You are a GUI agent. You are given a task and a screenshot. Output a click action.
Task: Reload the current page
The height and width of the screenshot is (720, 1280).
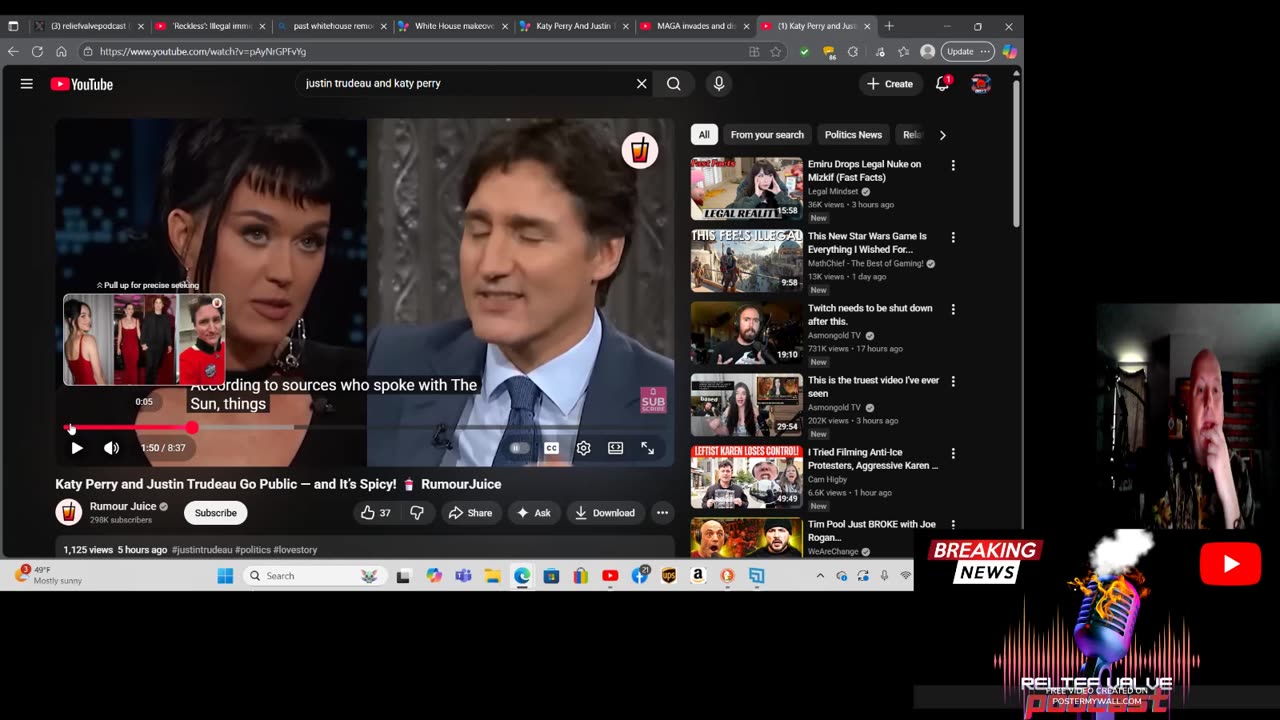coord(37,51)
